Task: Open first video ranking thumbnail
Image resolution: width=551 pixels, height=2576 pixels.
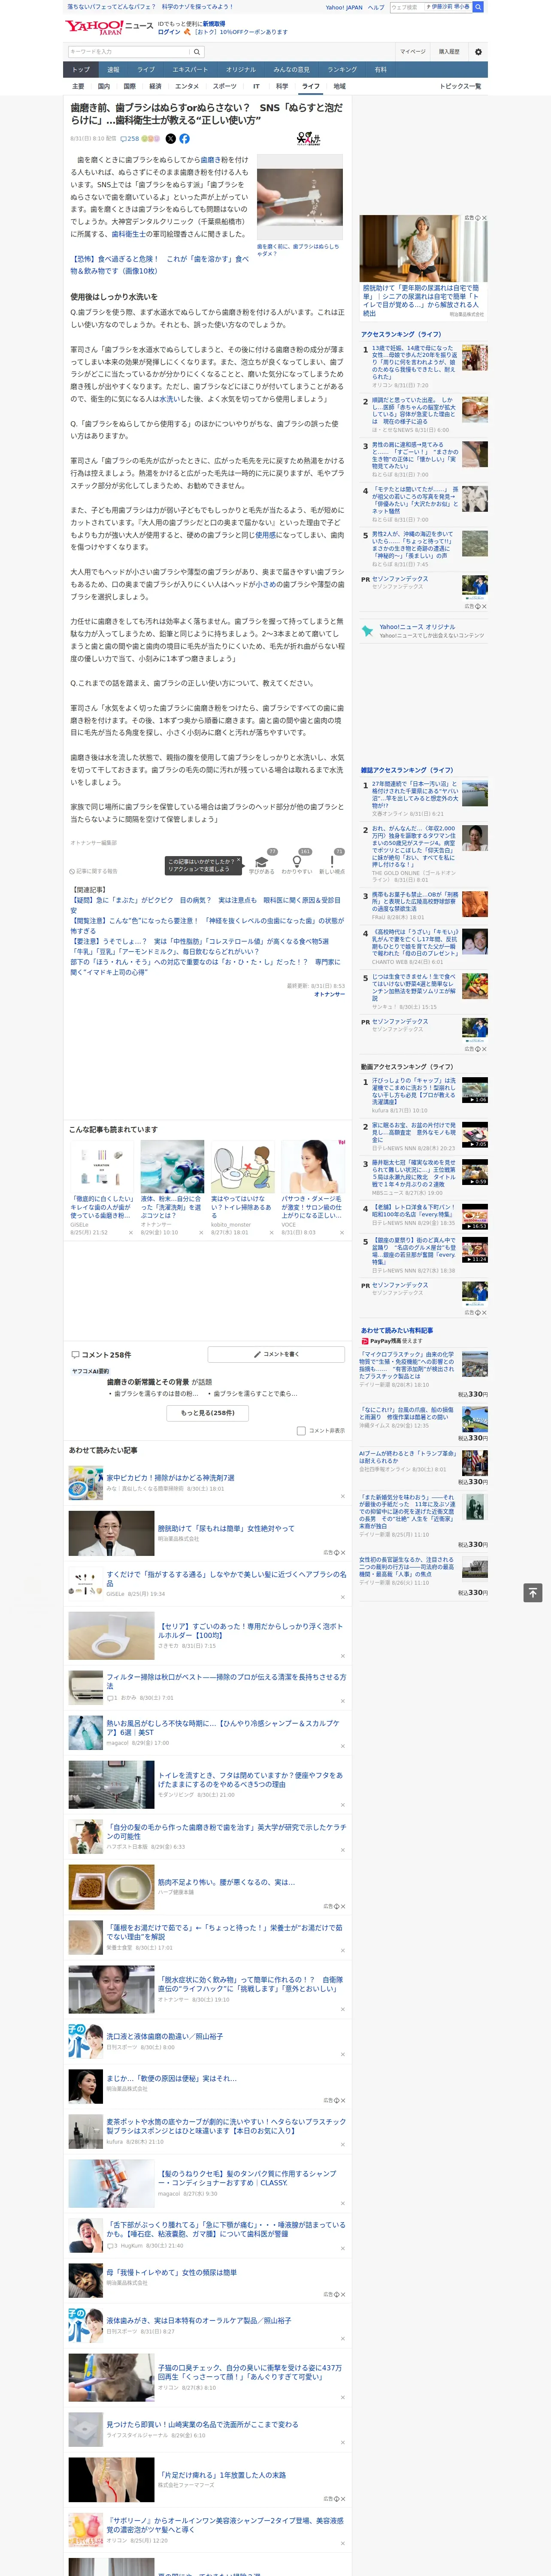Action: point(475,1090)
